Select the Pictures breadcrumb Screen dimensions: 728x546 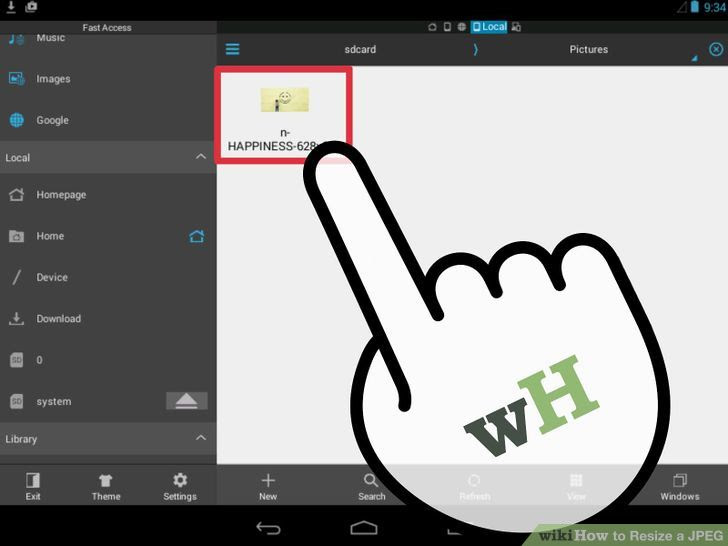(589, 49)
